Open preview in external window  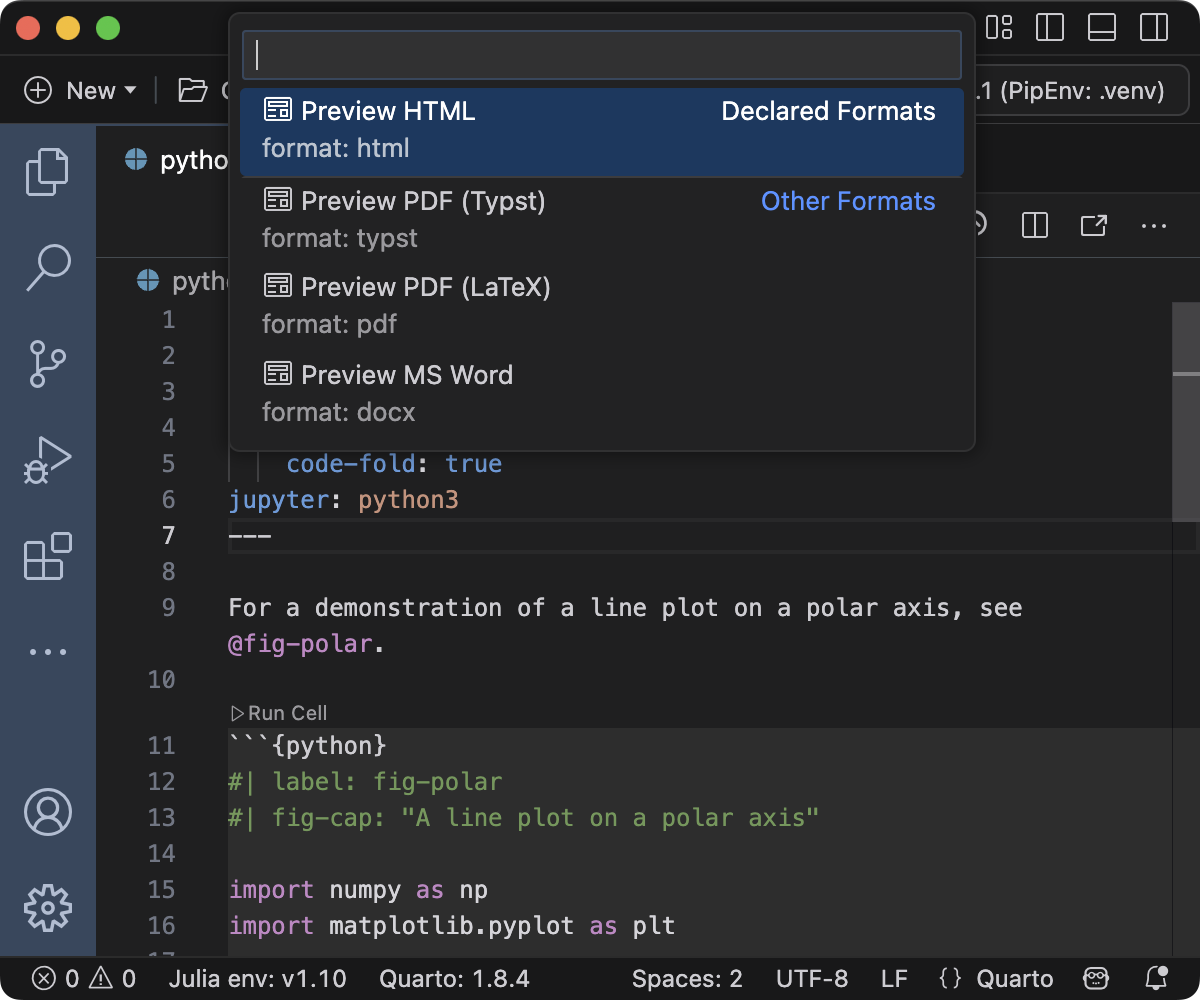pos(1094,225)
